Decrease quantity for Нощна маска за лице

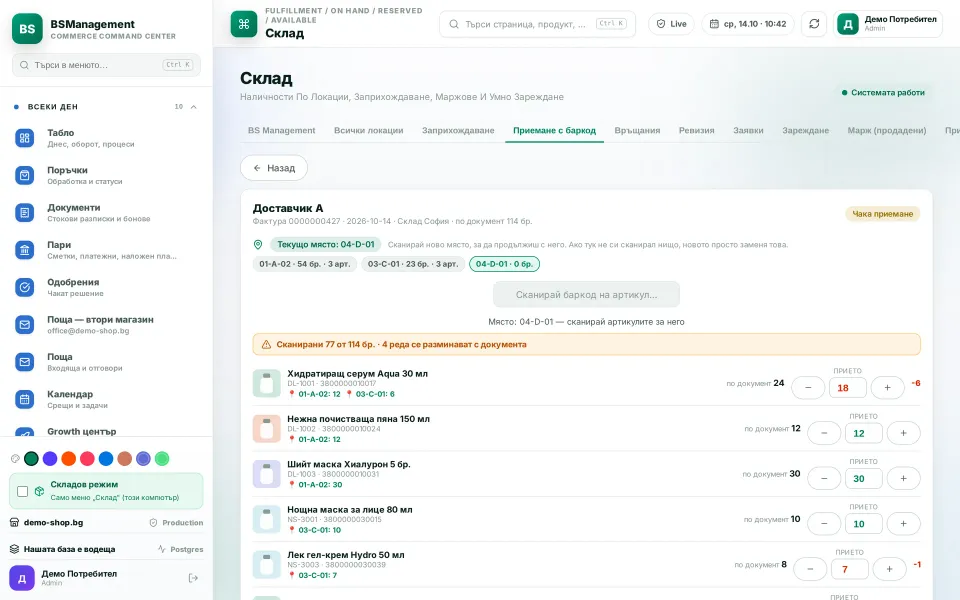coord(824,523)
